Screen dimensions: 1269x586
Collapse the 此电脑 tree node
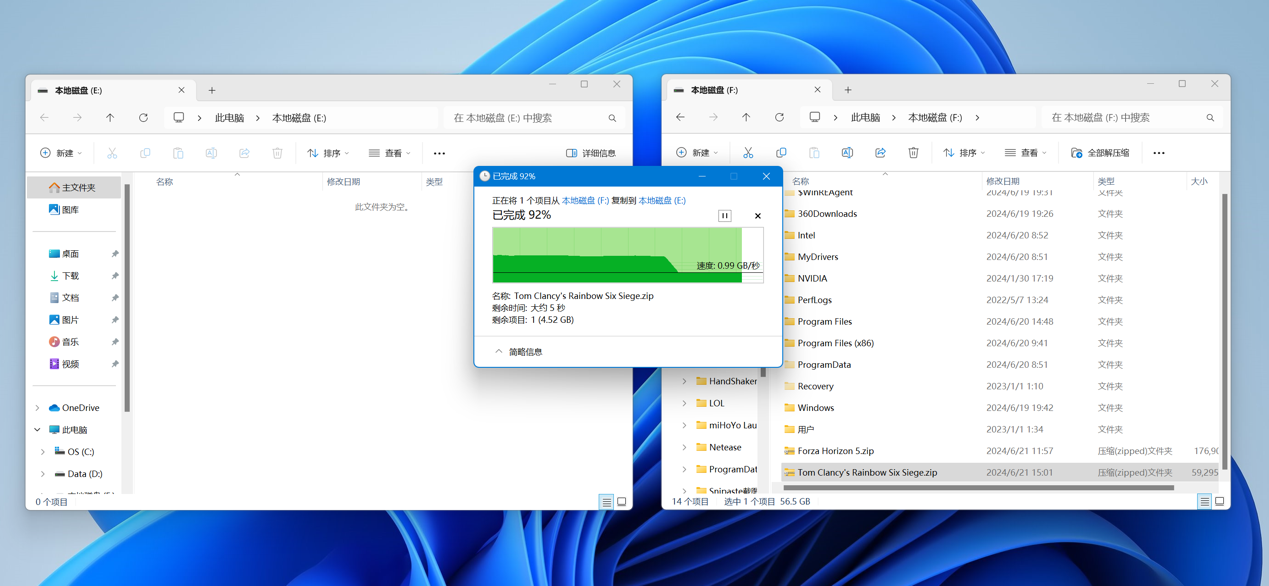coord(38,430)
